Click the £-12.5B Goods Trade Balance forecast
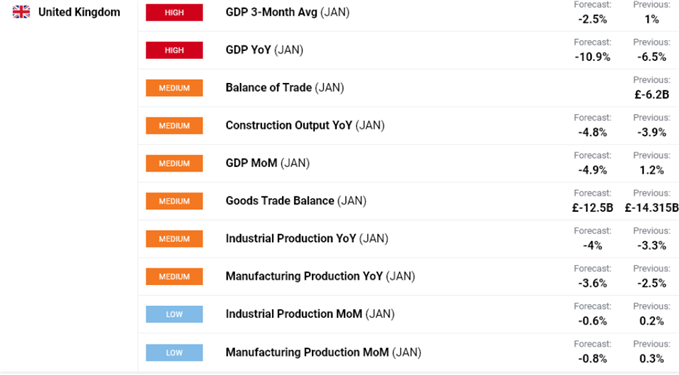The height and width of the screenshot is (375, 679). [x=592, y=208]
